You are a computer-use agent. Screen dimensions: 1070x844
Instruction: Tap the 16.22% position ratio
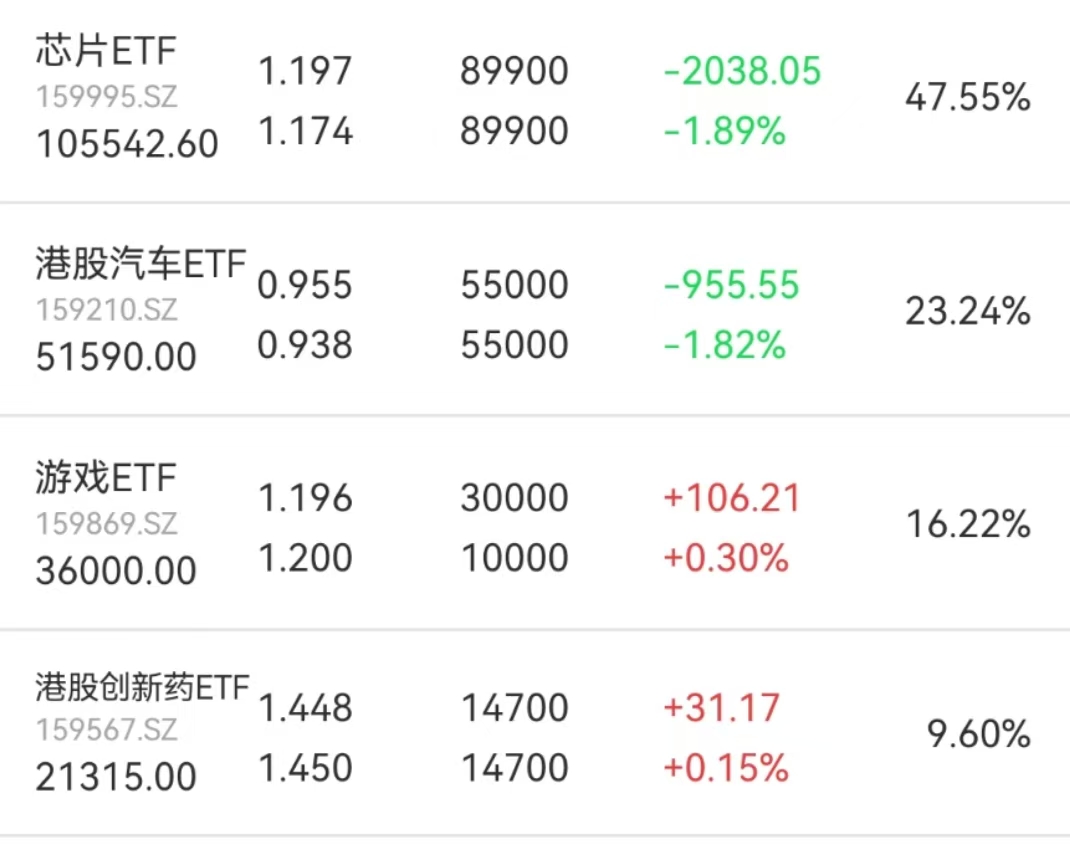click(x=967, y=524)
